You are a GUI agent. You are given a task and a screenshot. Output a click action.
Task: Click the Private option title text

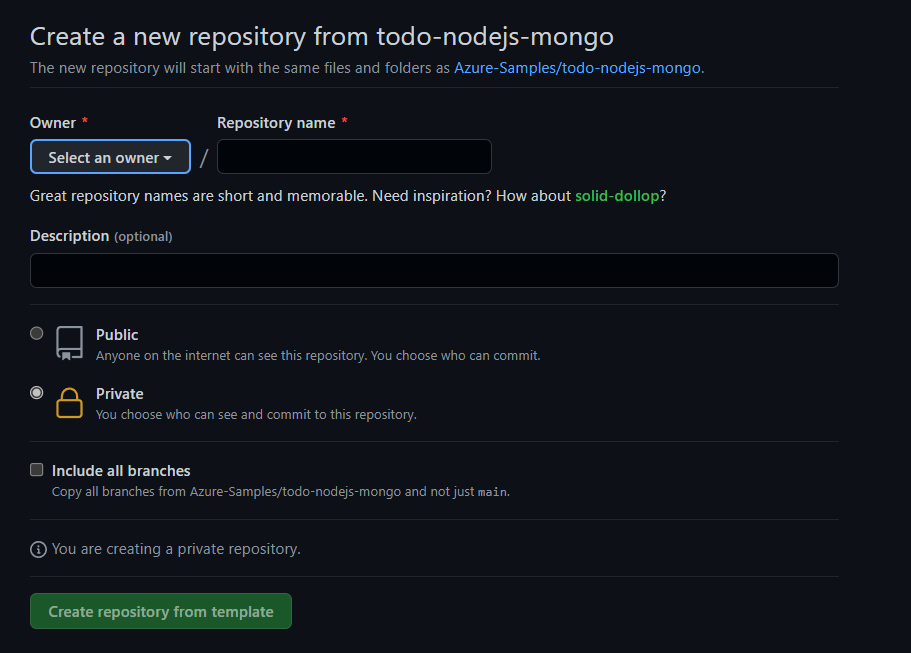(x=119, y=393)
